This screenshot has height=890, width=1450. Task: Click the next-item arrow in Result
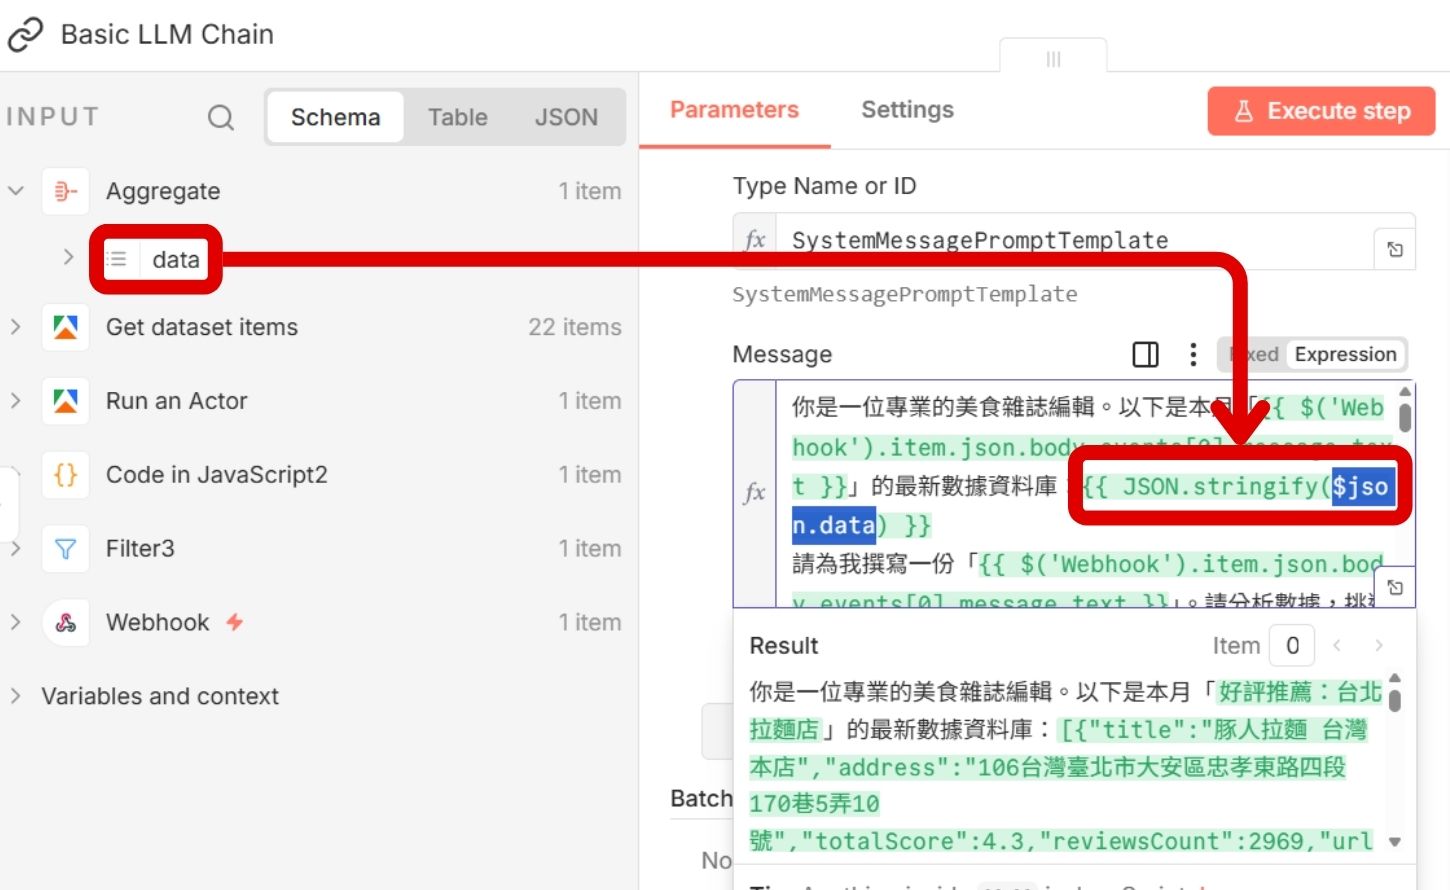[x=1379, y=645]
